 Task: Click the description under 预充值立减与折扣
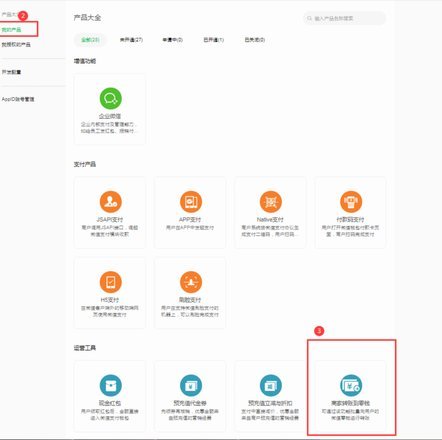[x=270, y=415]
